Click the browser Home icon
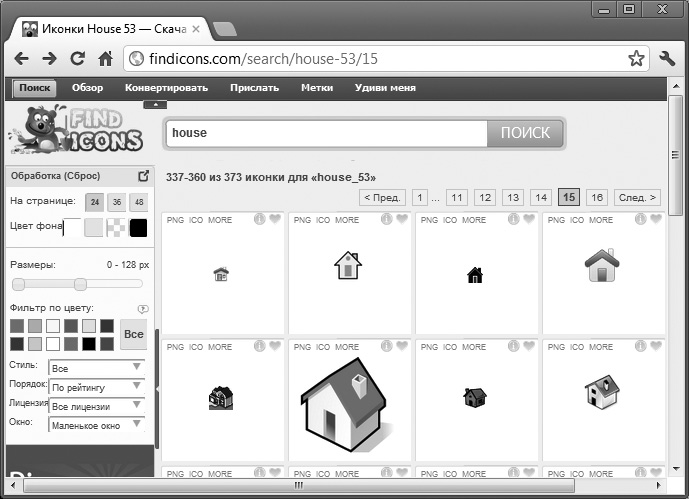The height and width of the screenshot is (499, 689). pyautogui.click(x=105, y=59)
